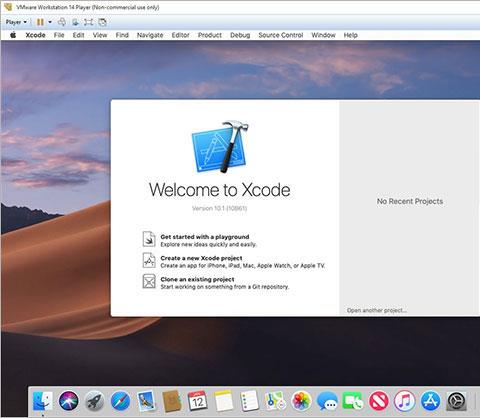Open the Edit menu
Screen dimensions: 480x418
coord(78,35)
